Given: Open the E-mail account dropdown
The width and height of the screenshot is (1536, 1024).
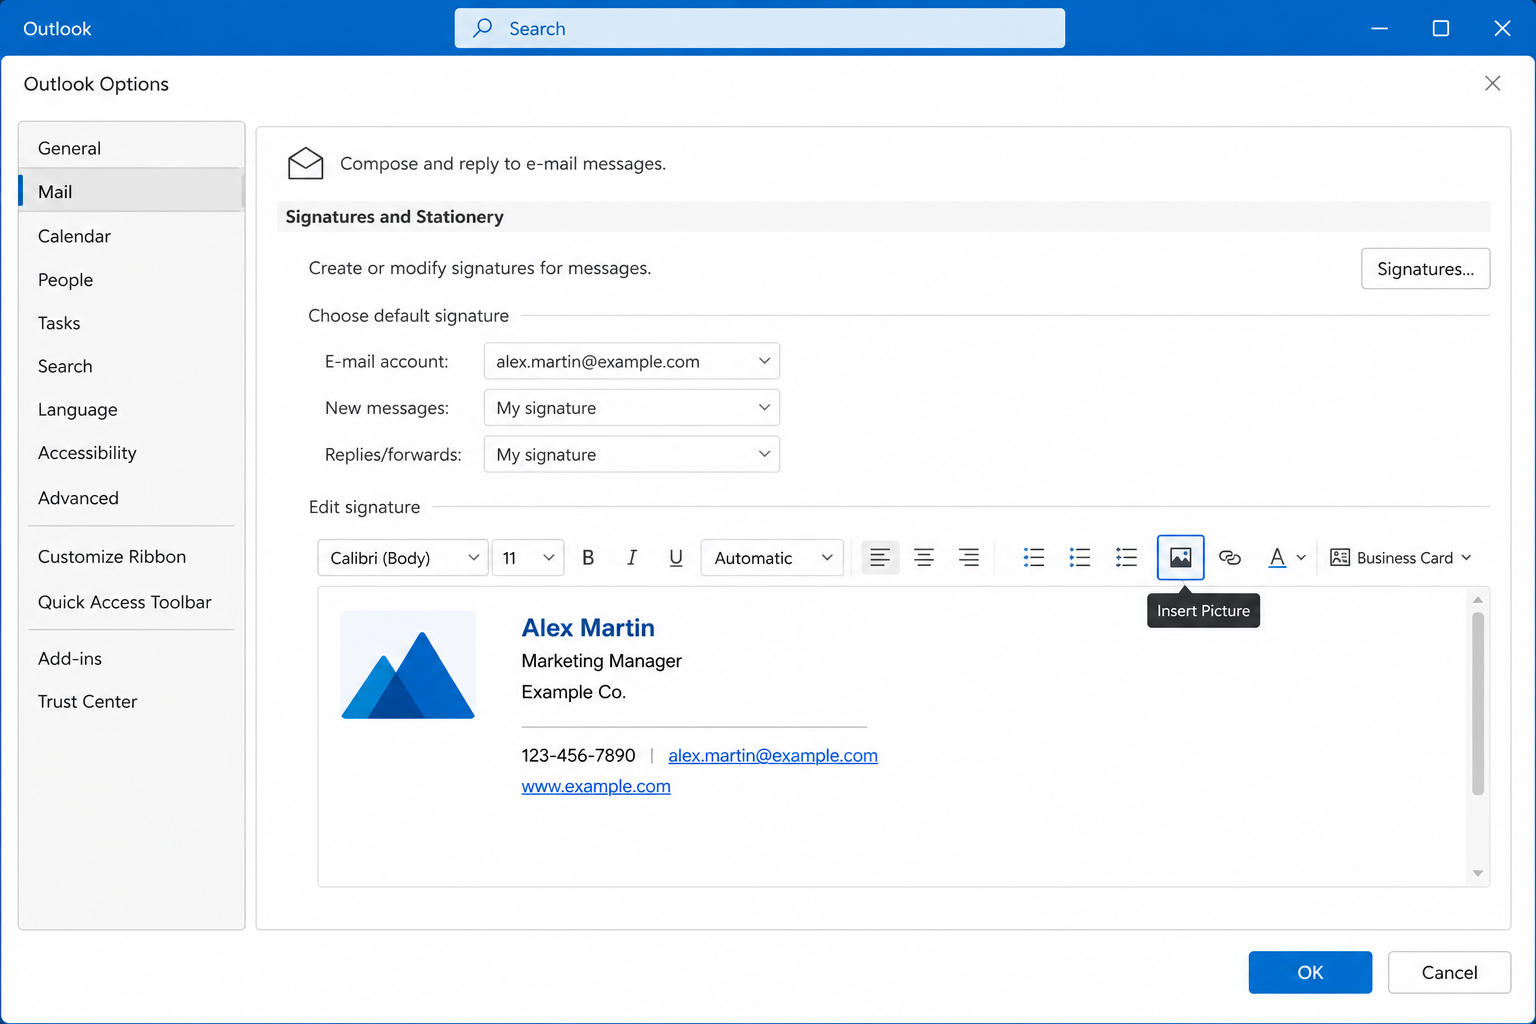Looking at the screenshot, I should tap(632, 361).
